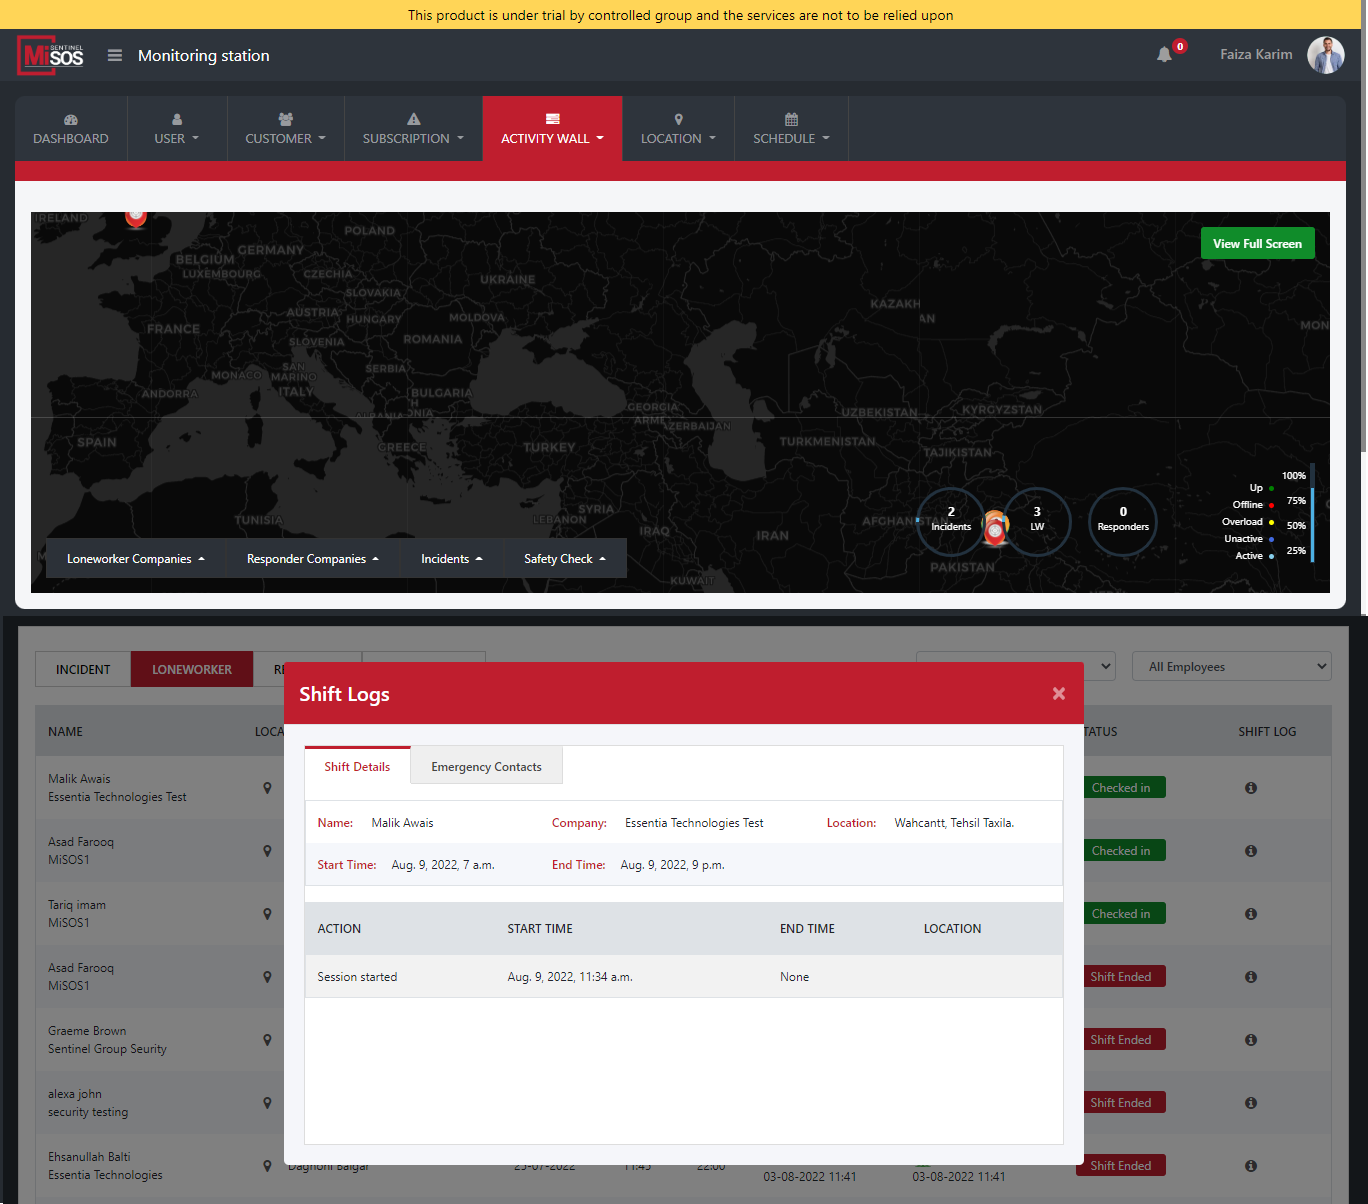Open the Activity Wall menu
The width and height of the screenshot is (1368, 1204).
pos(552,129)
